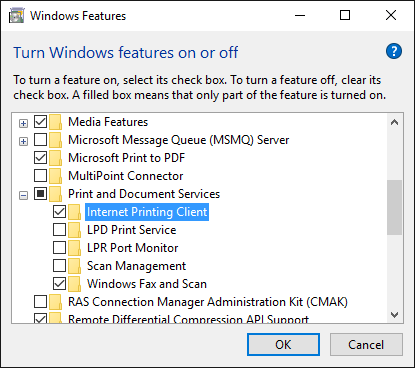Click the Scan Management folder icon
This screenshot has width=415, height=368.
(74, 266)
